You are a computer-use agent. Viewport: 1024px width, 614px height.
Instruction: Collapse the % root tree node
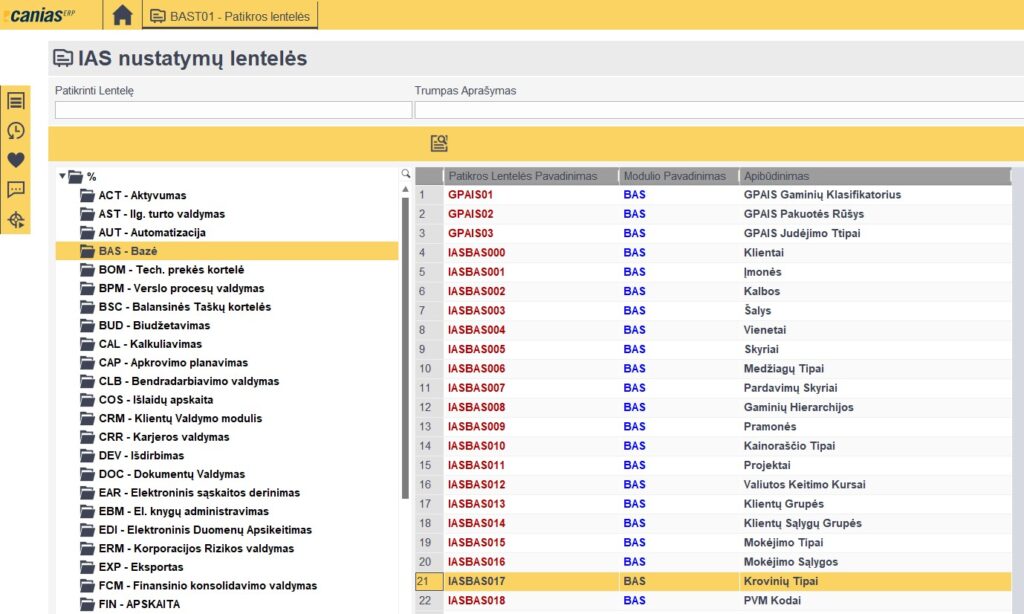62,177
